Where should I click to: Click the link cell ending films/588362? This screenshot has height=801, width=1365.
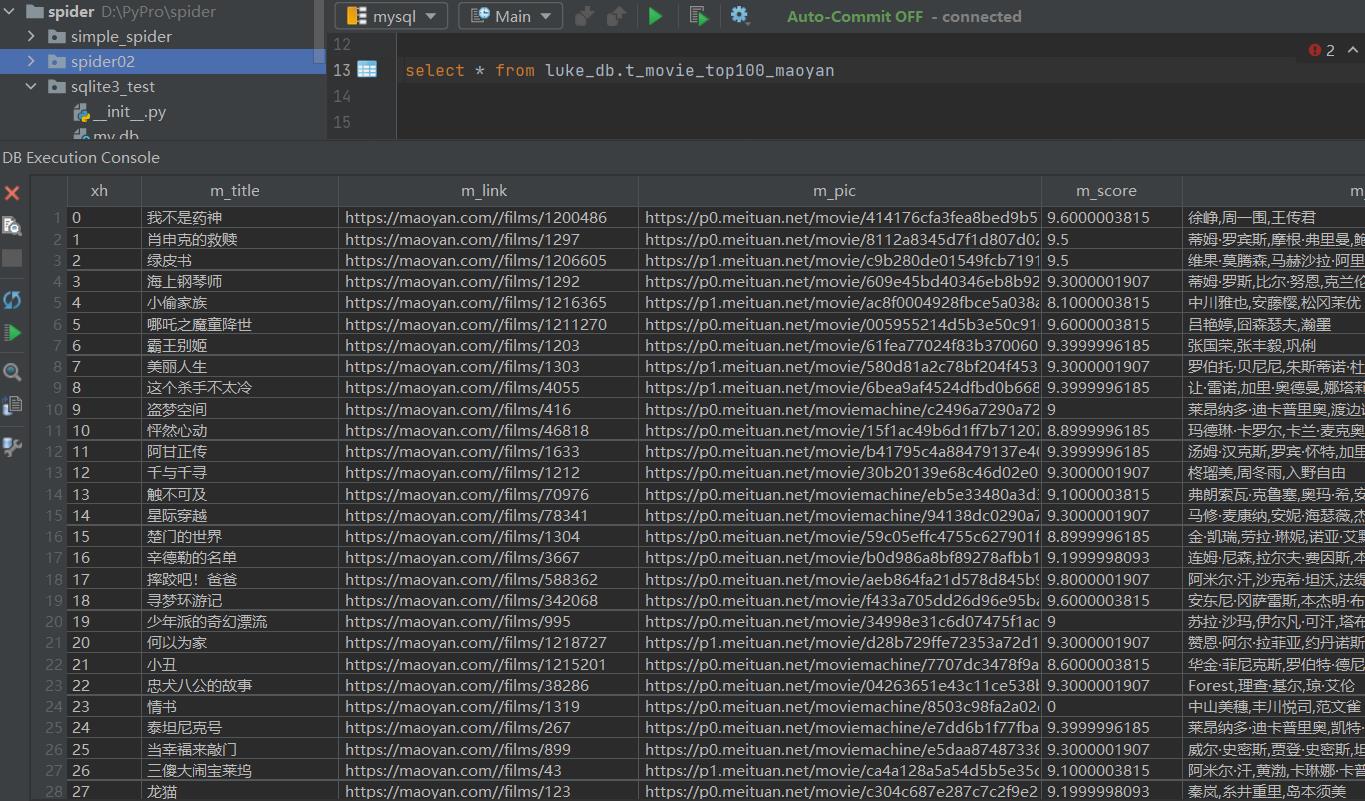pyautogui.click(x=488, y=579)
